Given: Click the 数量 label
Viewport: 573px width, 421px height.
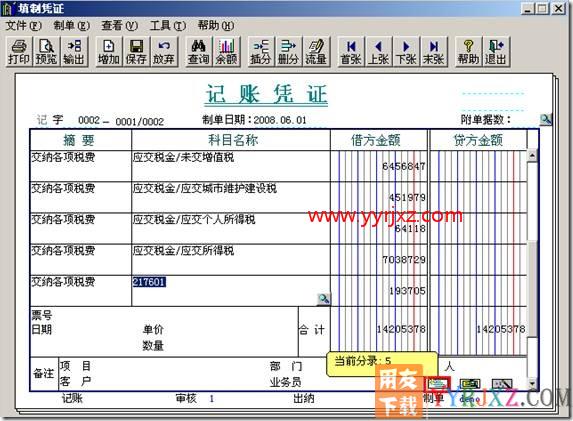Looking at the screenshot, I should (x=153, y=345).
